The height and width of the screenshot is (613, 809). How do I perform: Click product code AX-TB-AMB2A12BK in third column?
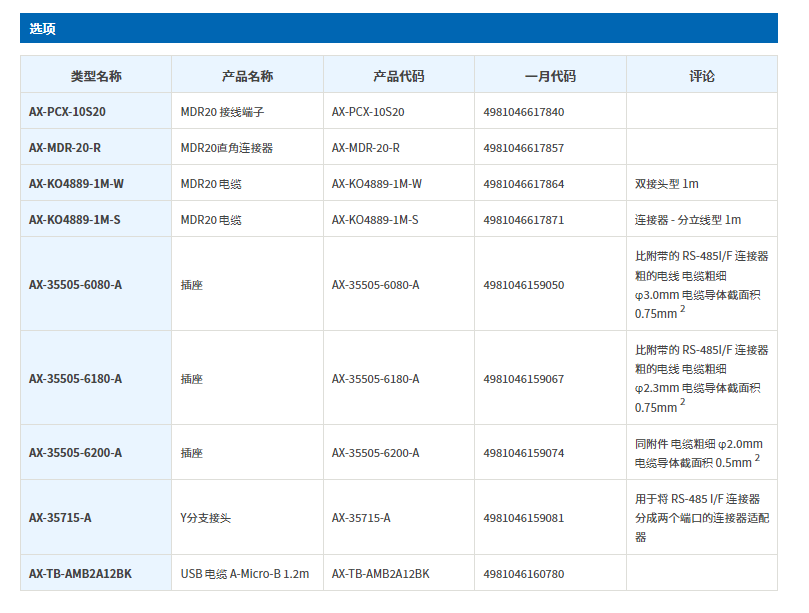tap(380, 573)
